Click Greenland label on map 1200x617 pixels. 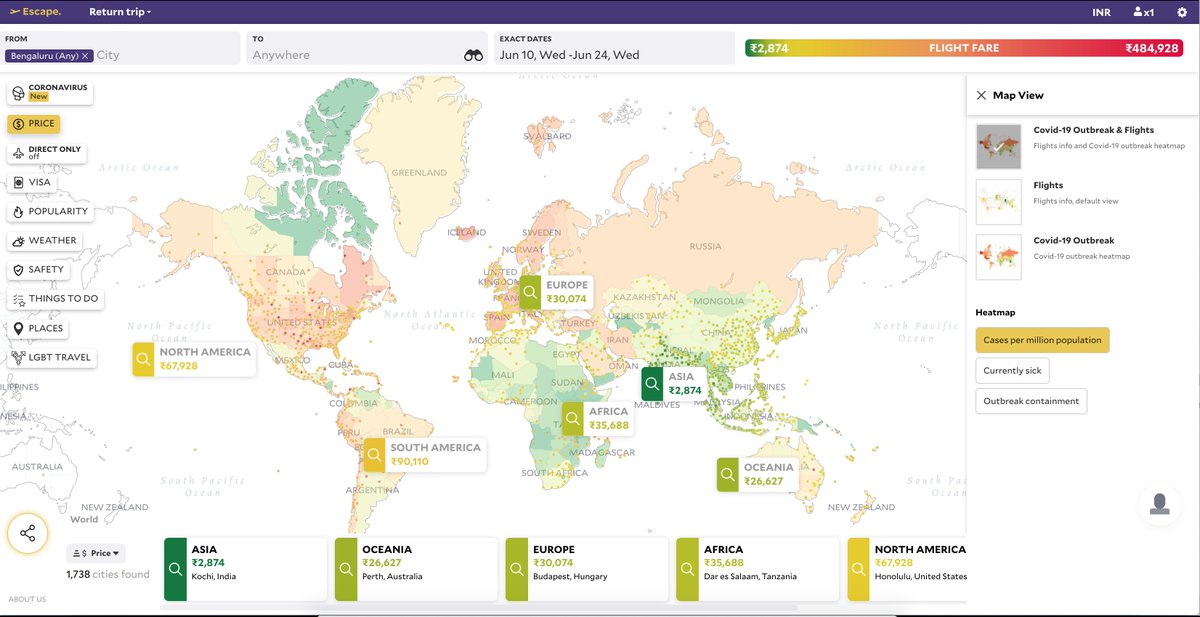419,172
